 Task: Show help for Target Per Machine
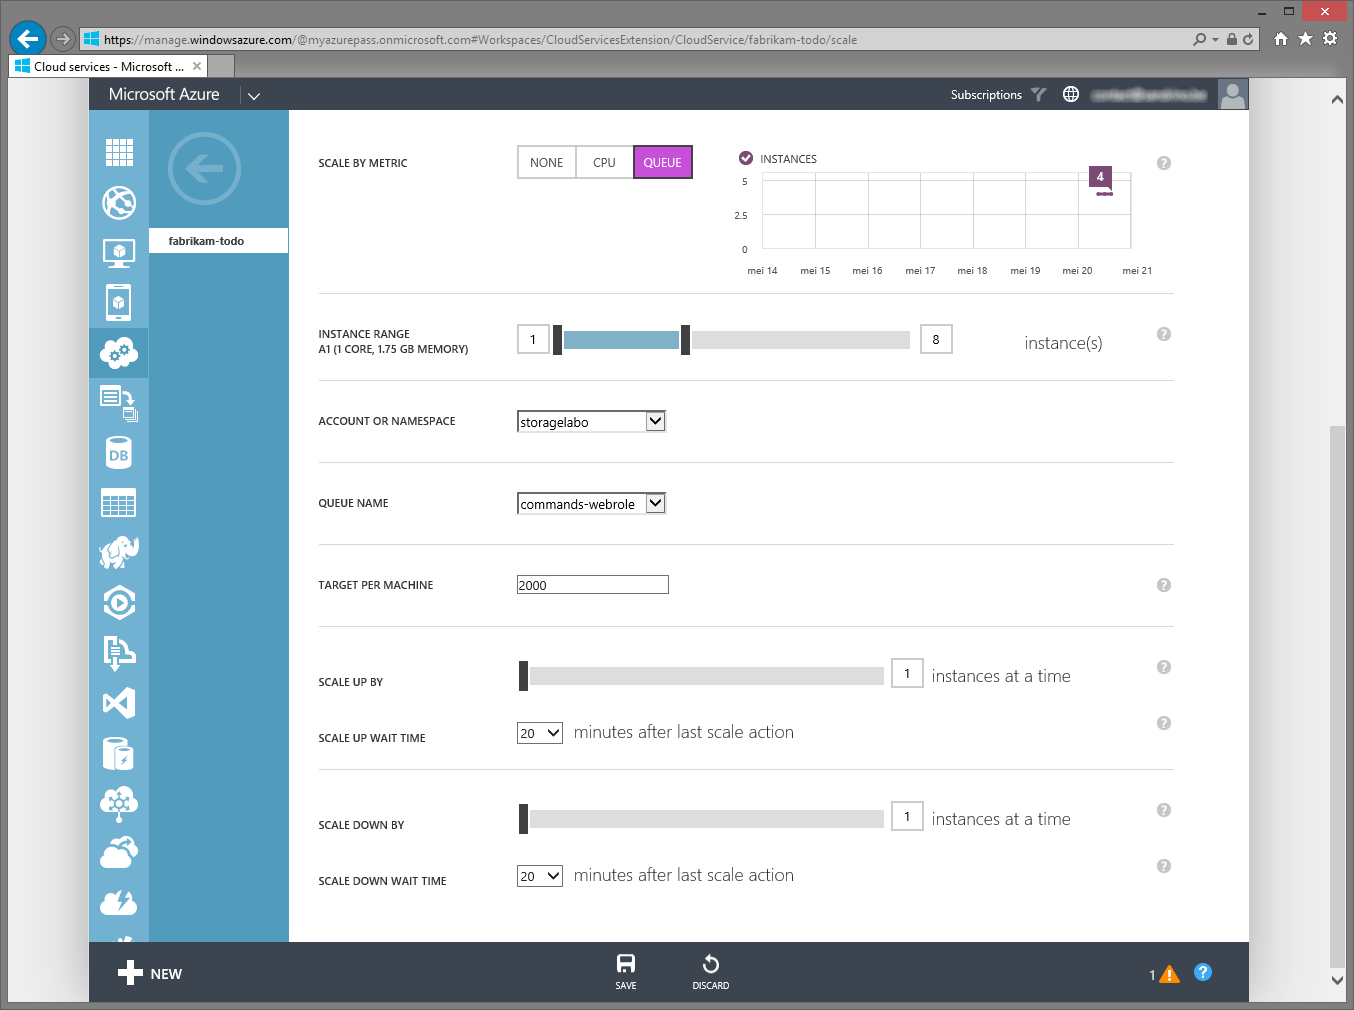click(1164, 585)
